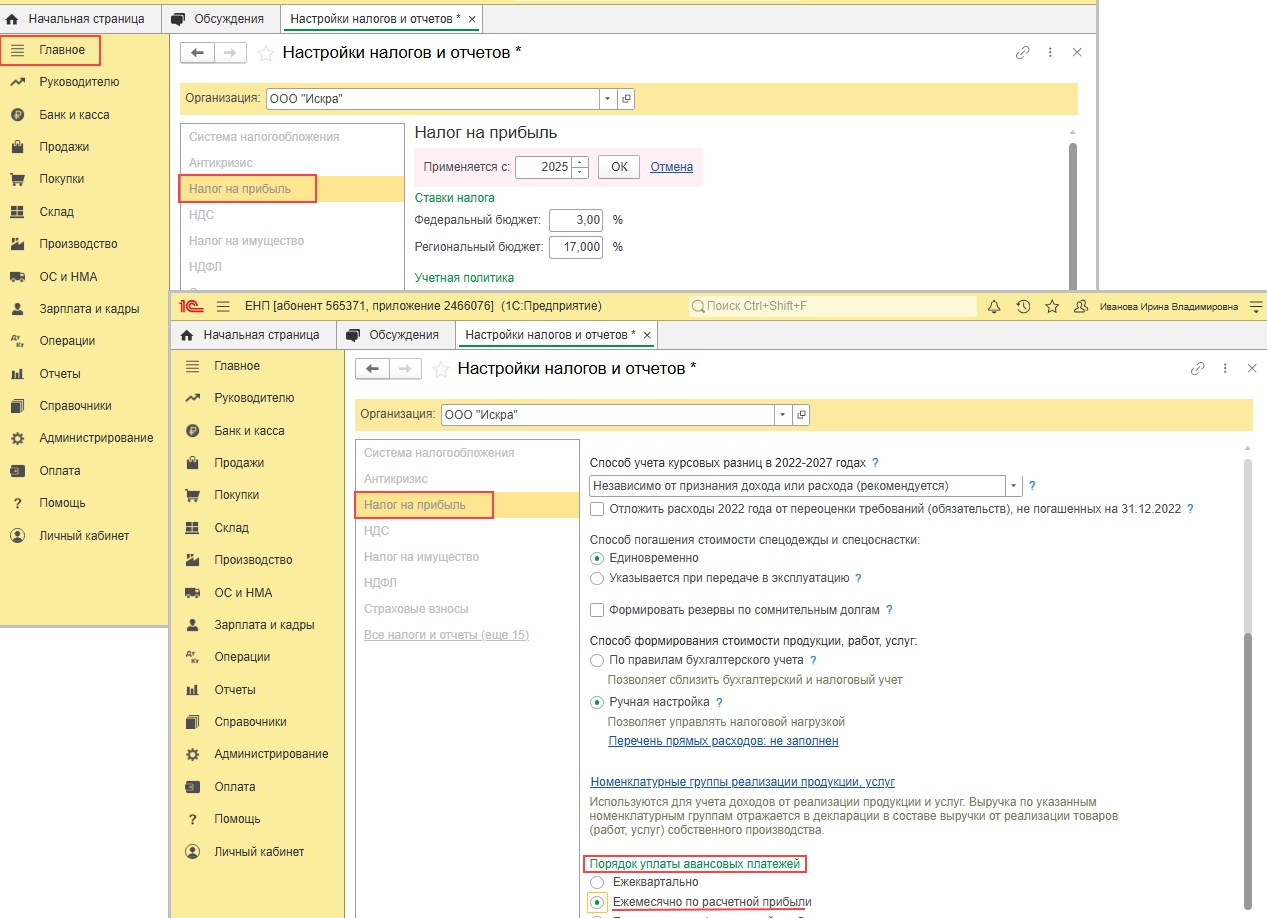Open hamburger menu next to 1C logo
Viewport: 1267px width, 918px height.
[223, 306]
